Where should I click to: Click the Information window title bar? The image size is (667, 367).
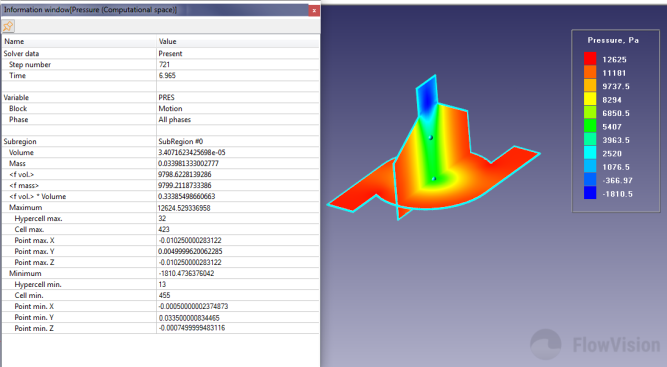[x=155, y=10]
